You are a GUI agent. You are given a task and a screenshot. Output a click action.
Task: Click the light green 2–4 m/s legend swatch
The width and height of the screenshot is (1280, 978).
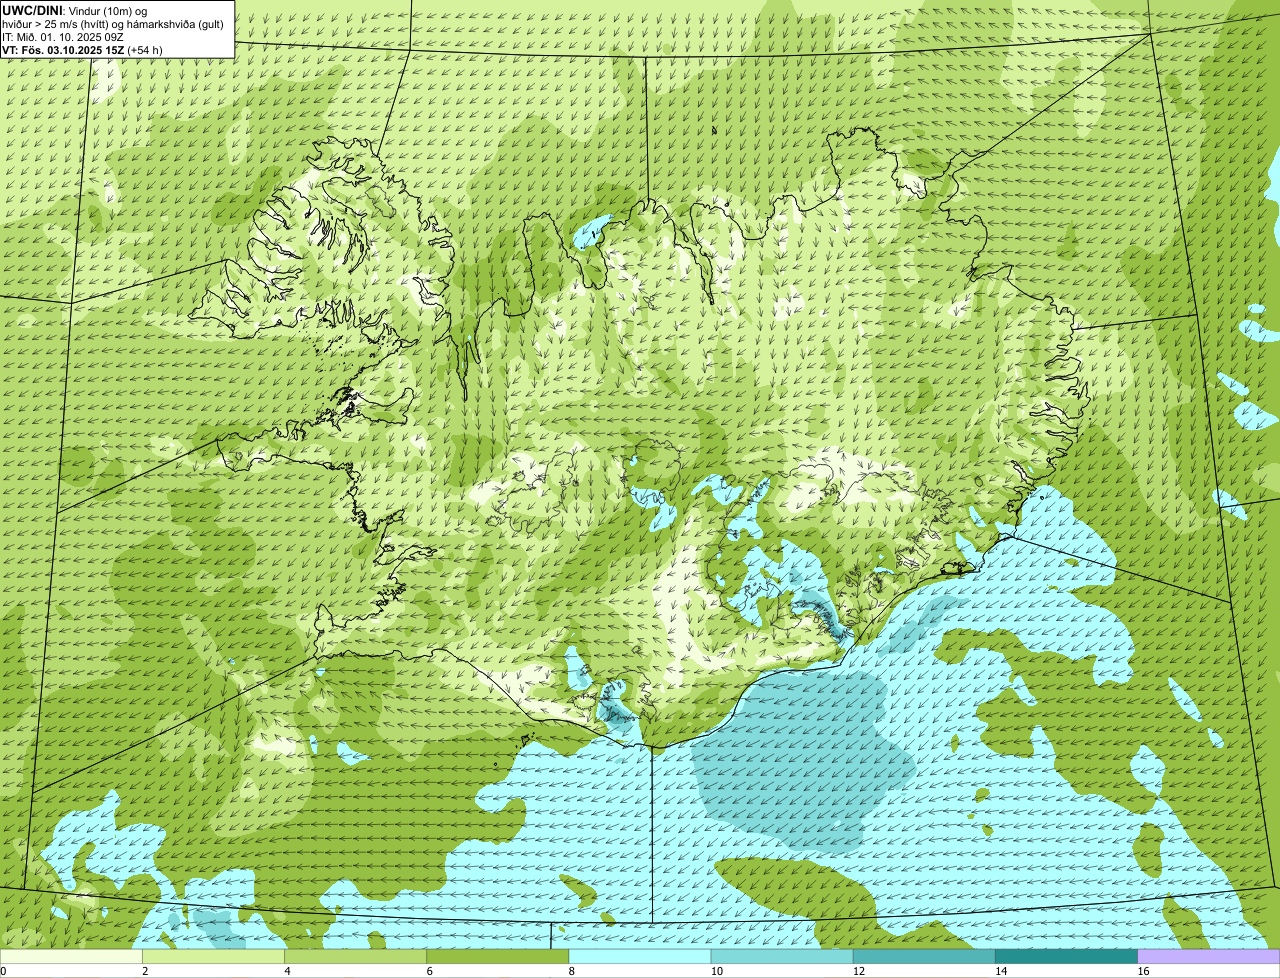pos(213,957)
